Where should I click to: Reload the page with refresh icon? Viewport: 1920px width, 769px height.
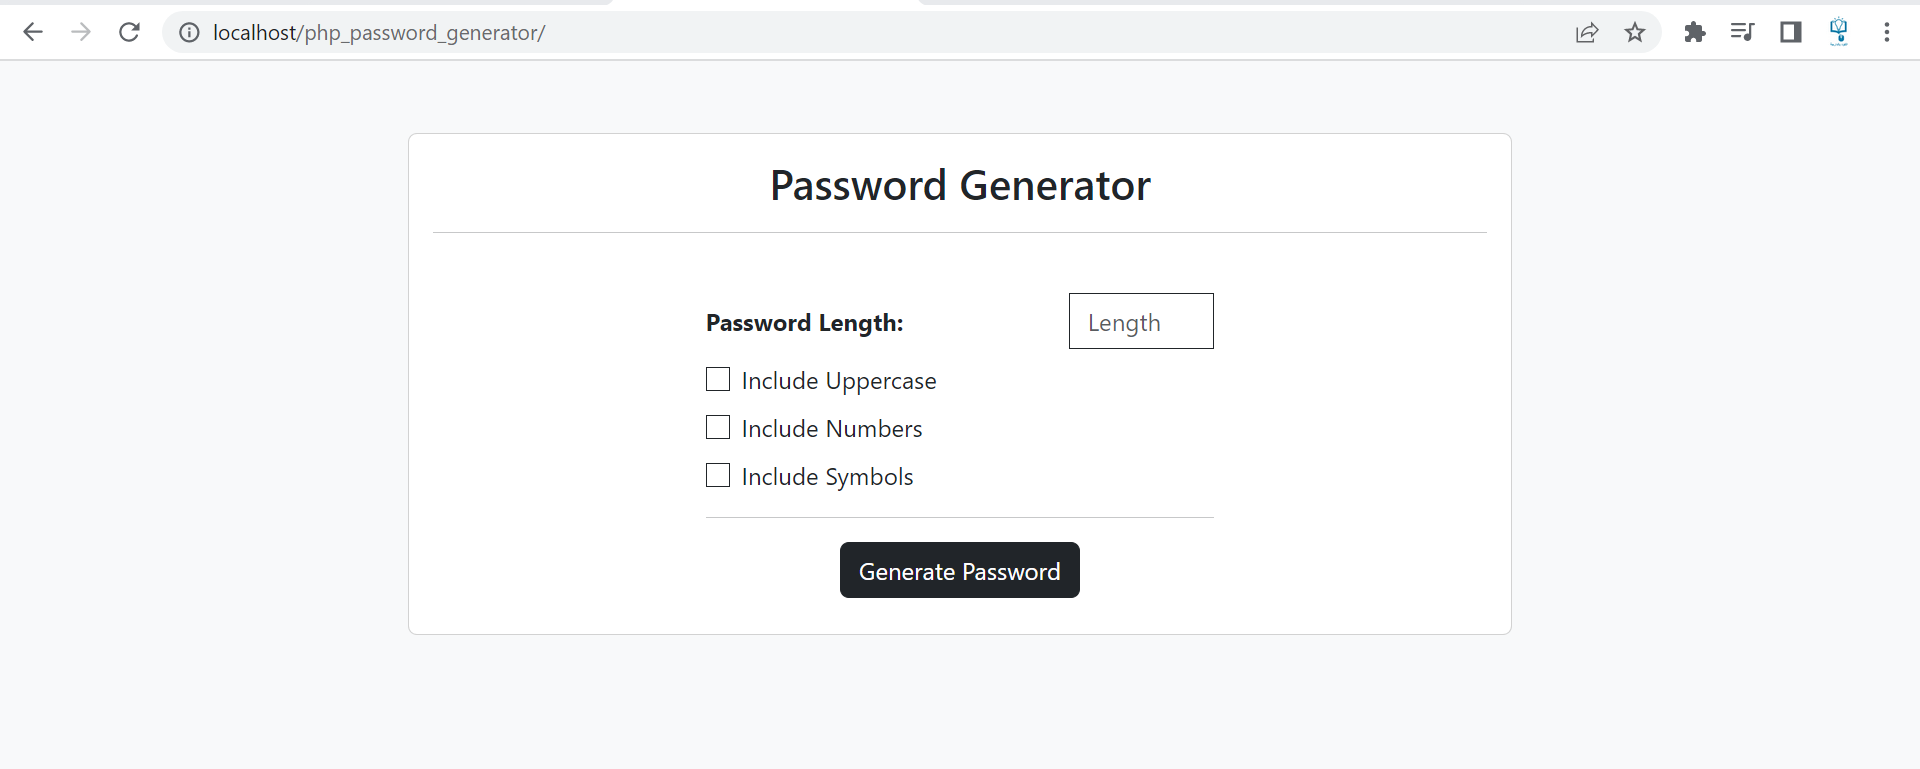[129, 32]
